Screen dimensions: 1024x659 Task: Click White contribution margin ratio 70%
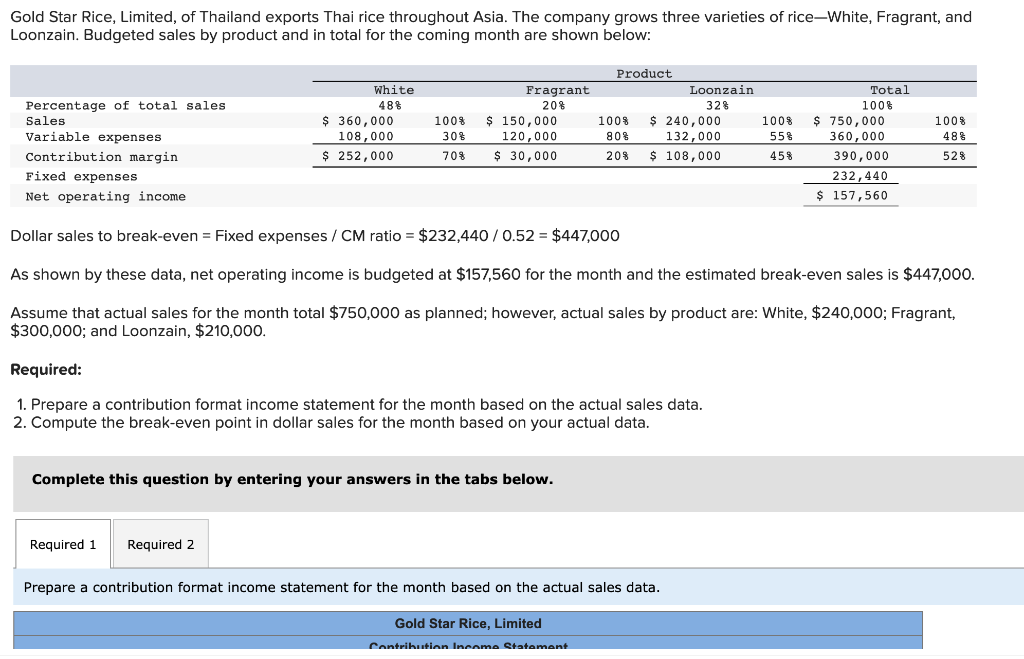coord(454,156)
